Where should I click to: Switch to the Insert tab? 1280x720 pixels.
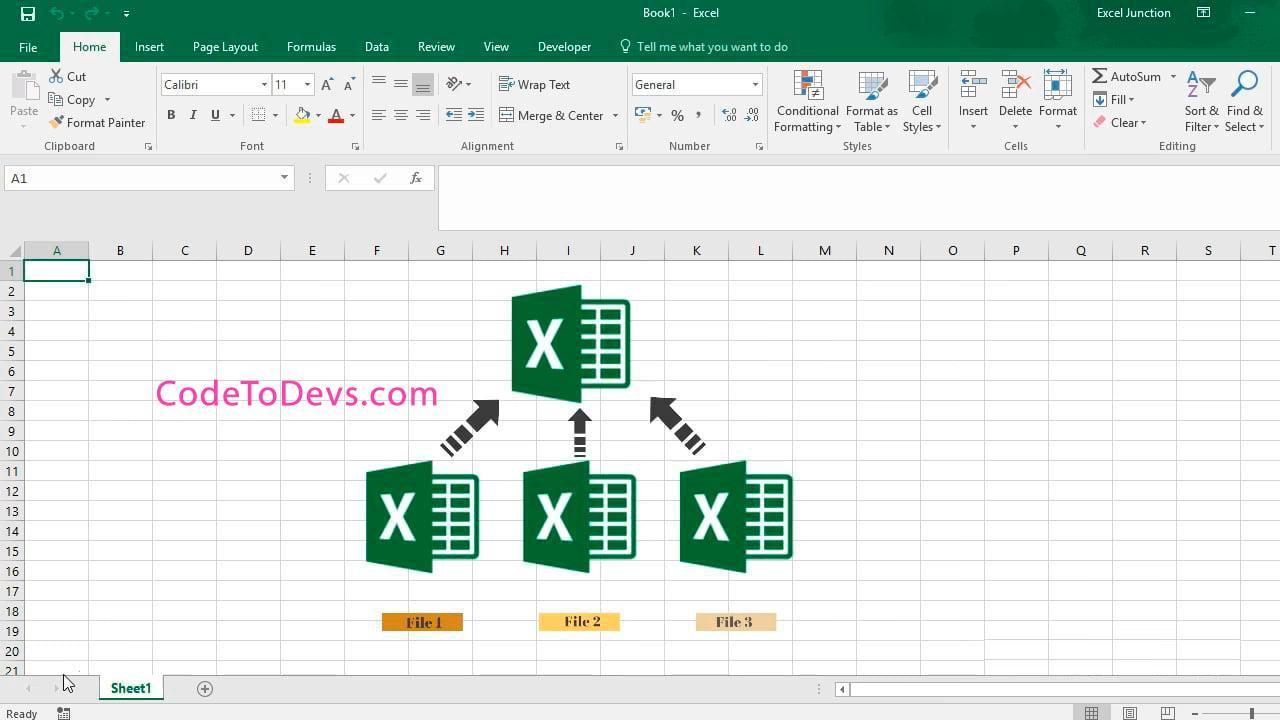[149, 47]
